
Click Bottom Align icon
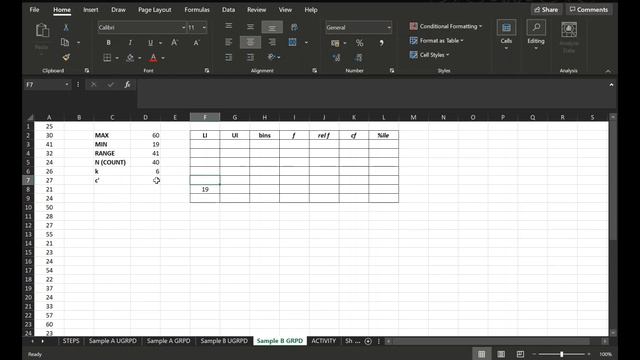[x=272, y=27]
